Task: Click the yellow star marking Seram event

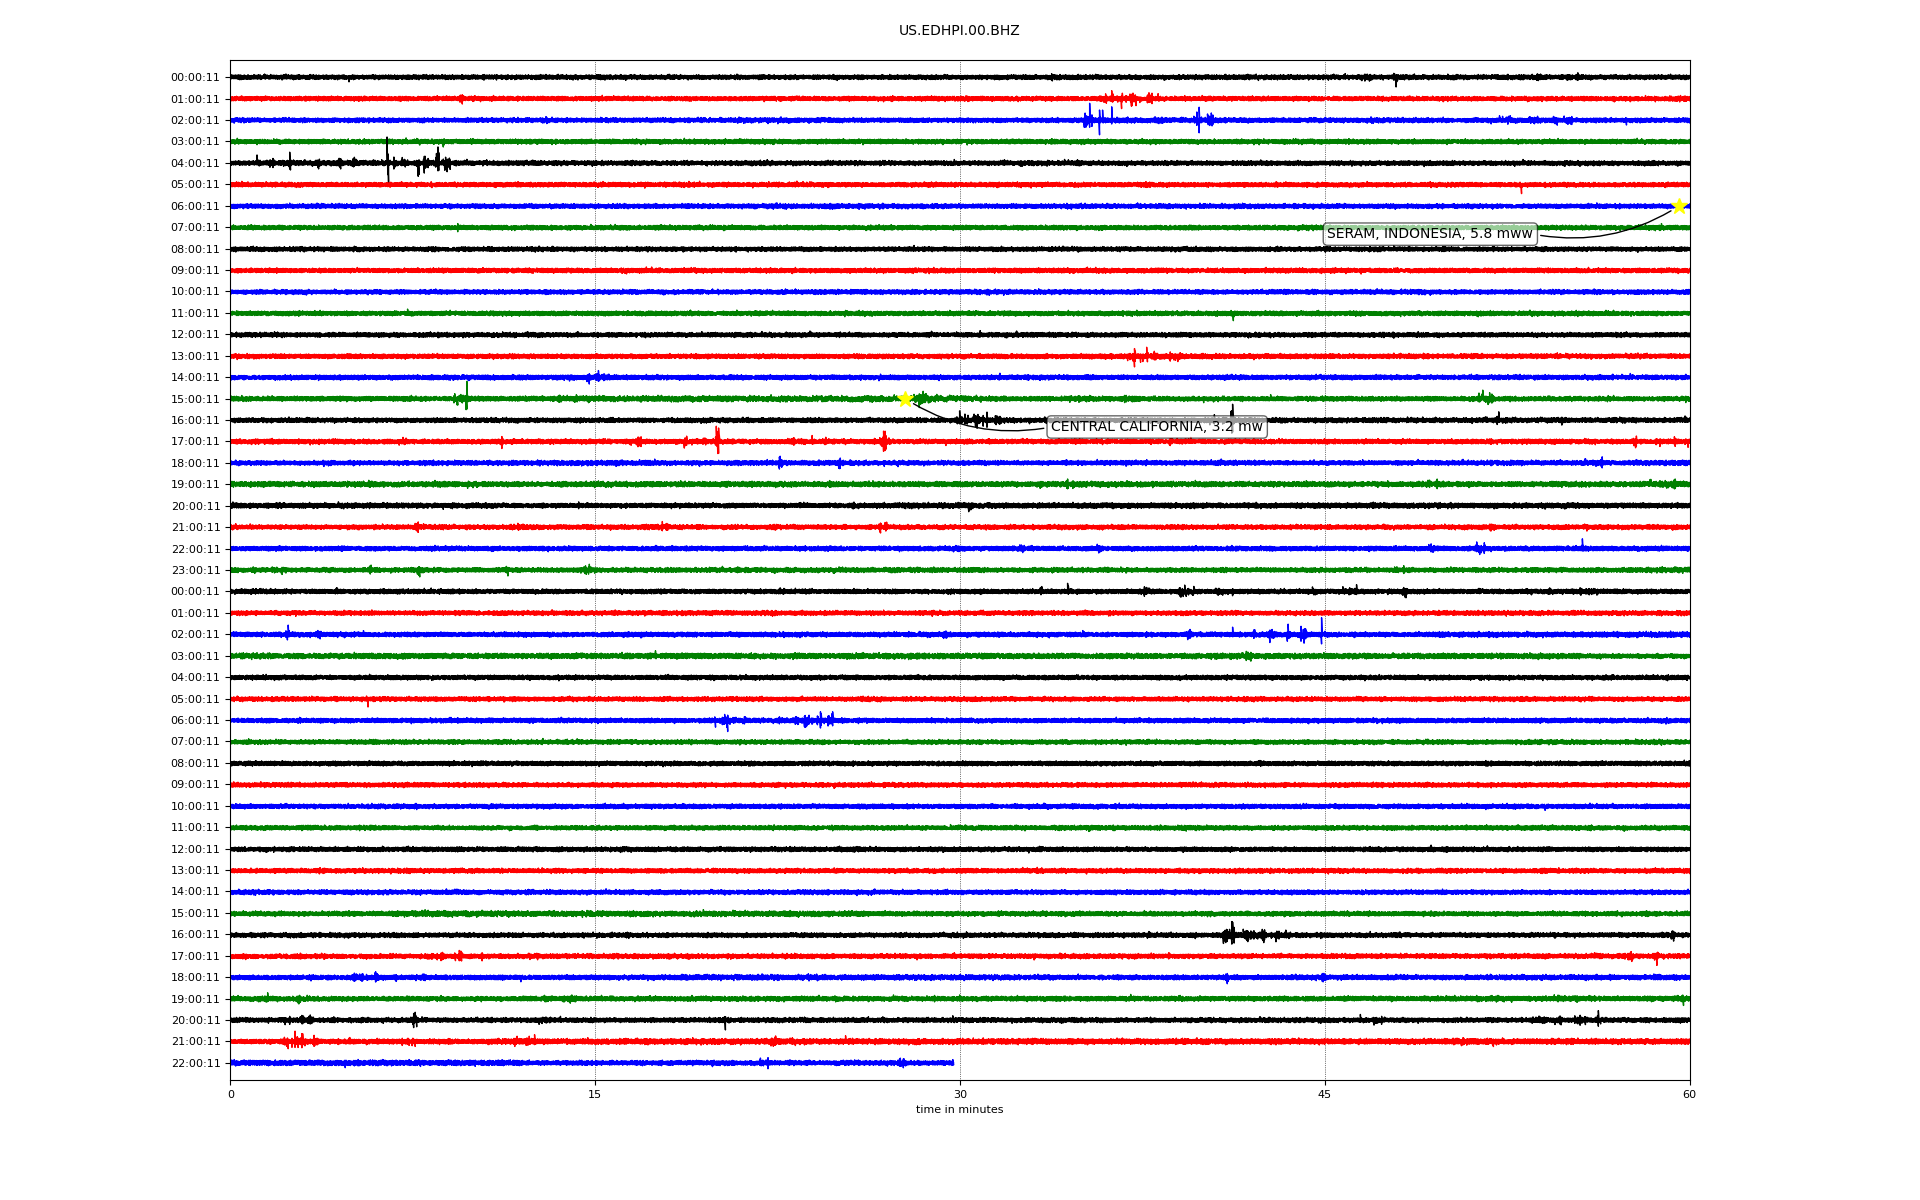Action: coord(1679,206)
